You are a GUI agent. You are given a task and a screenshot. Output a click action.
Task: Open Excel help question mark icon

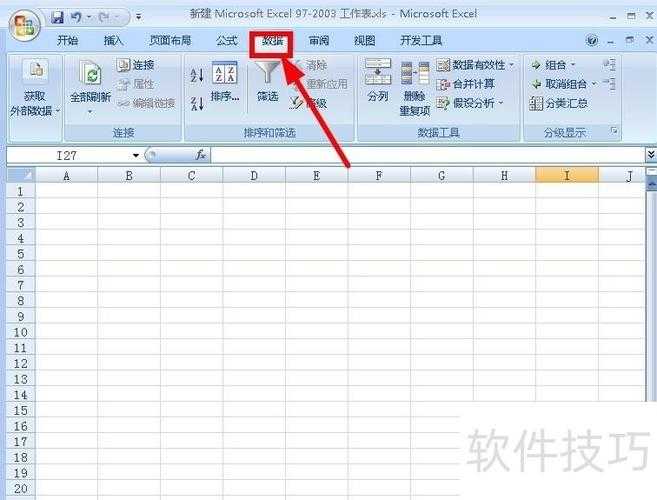[592, 40]
